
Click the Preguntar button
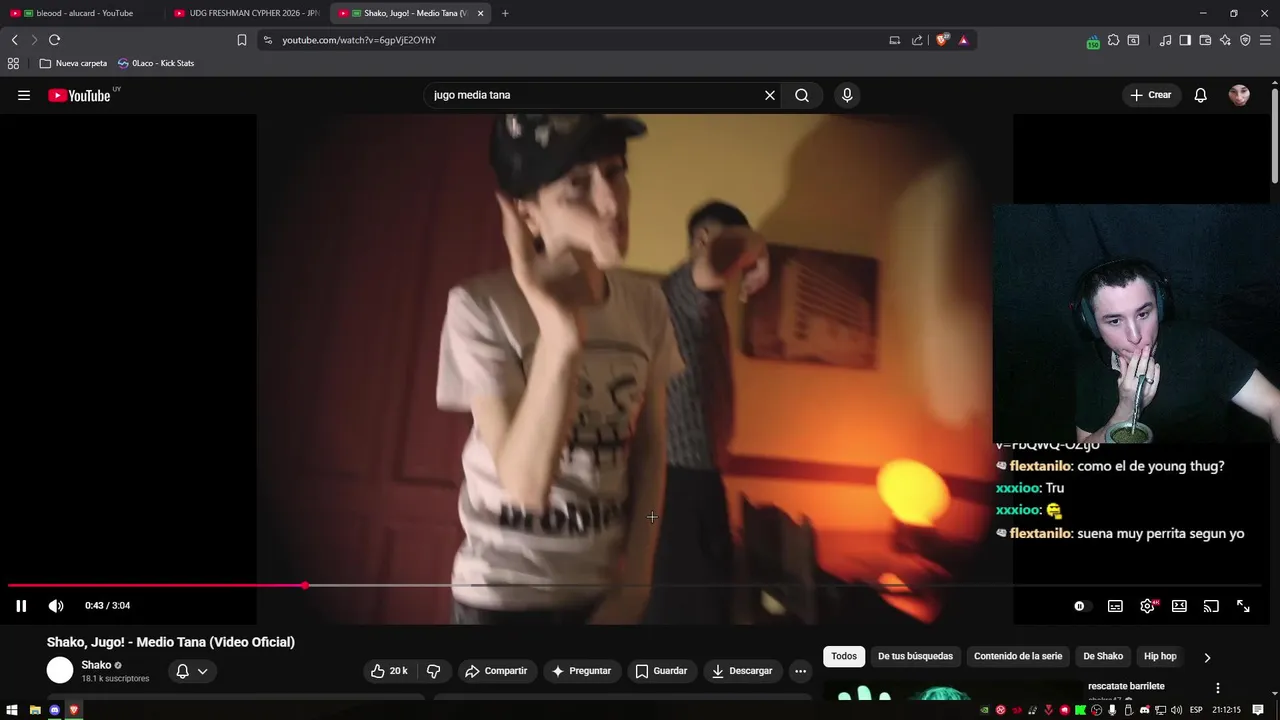pos(581,671)
